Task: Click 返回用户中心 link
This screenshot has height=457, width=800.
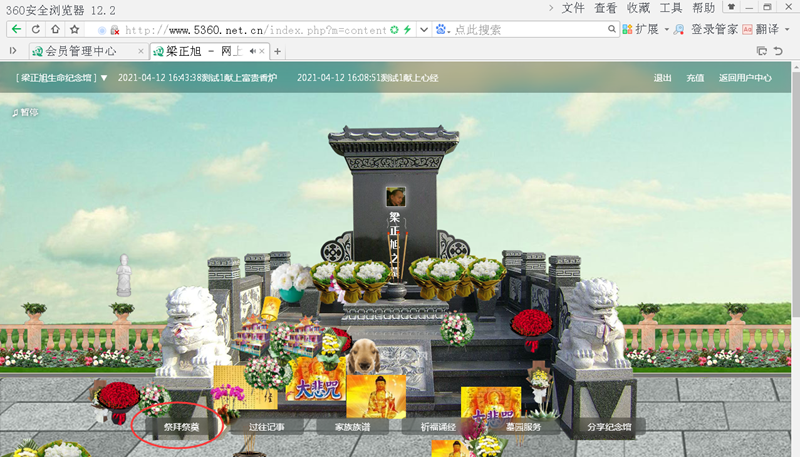Action: 745,78
